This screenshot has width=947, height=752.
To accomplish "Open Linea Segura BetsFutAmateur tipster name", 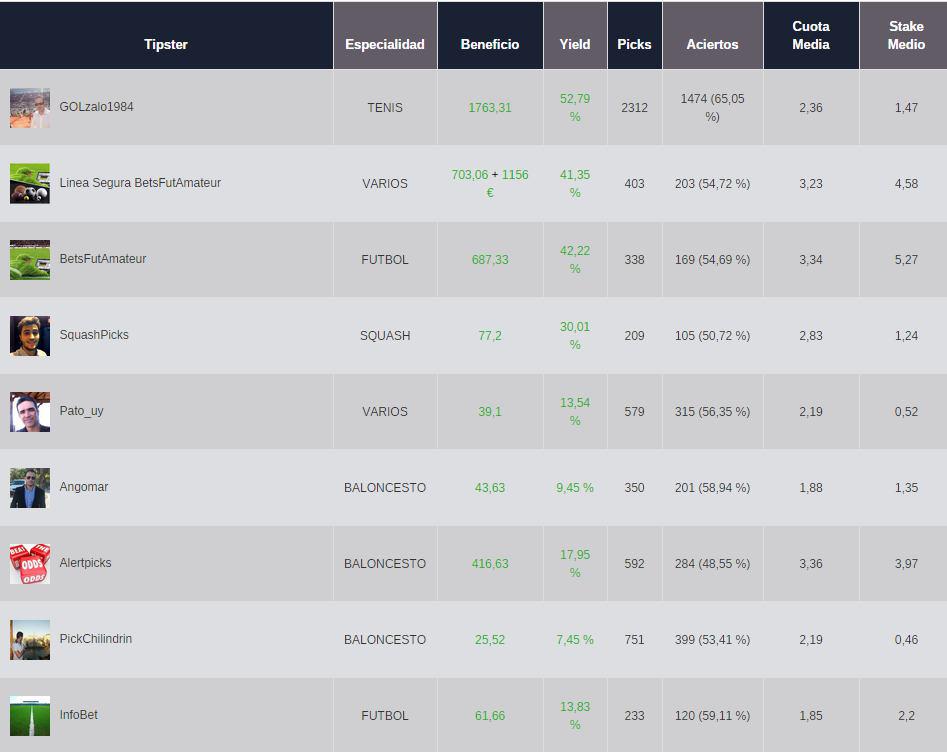I will [140, 182].
